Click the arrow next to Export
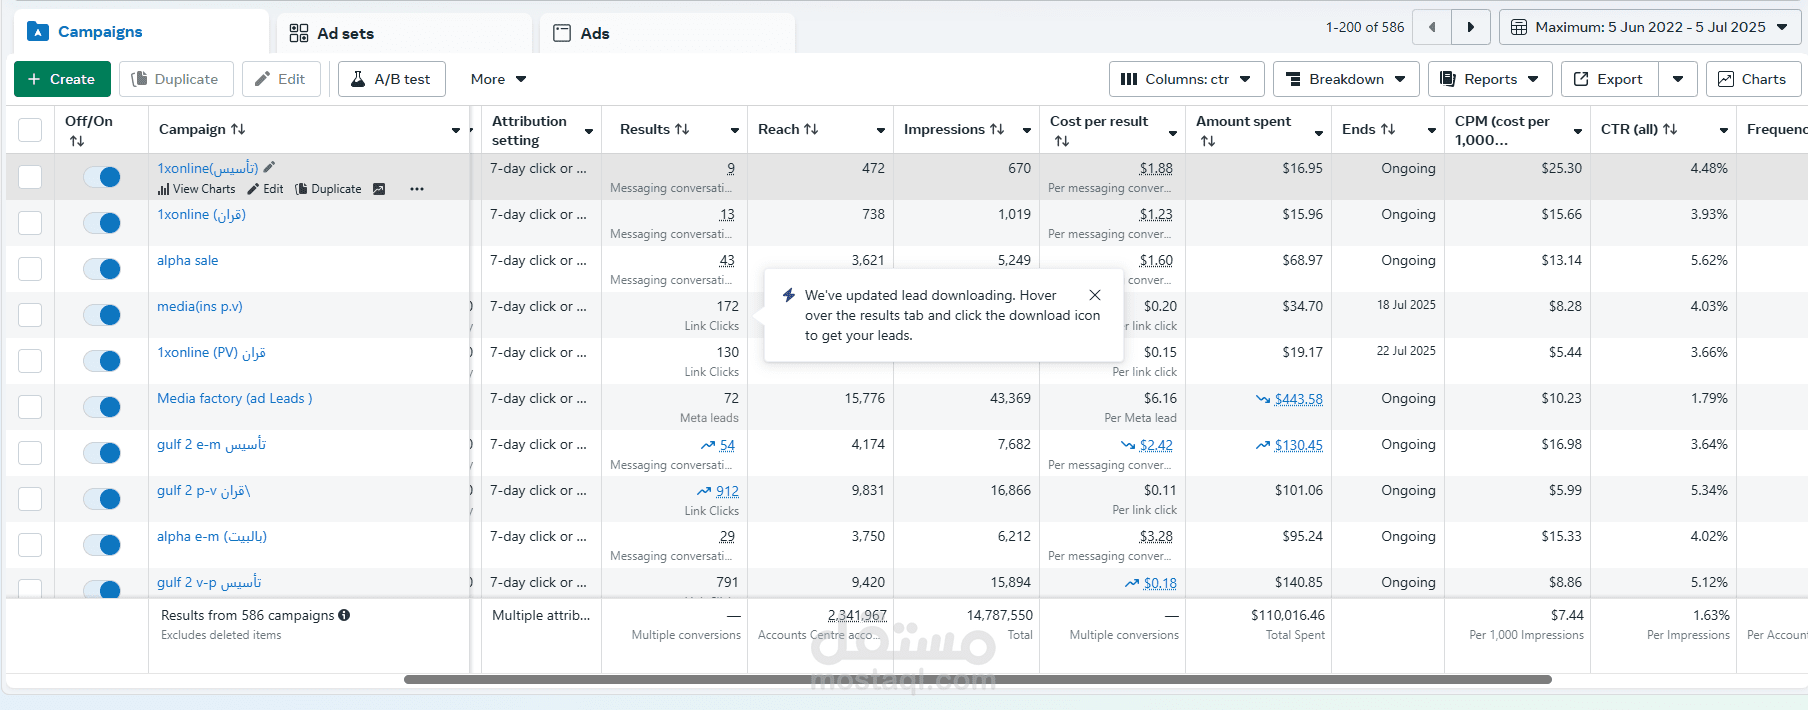1808x710 pixels. click(1678, 79)
